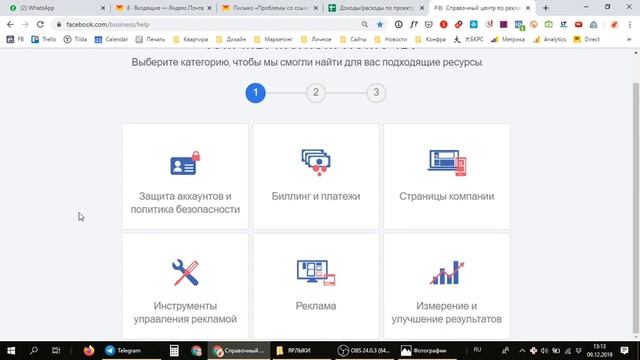This screenshot has width=640, height=360.
Task: Switch to the Доходы/расходы по проекту tab
Action: pos(376,8)
